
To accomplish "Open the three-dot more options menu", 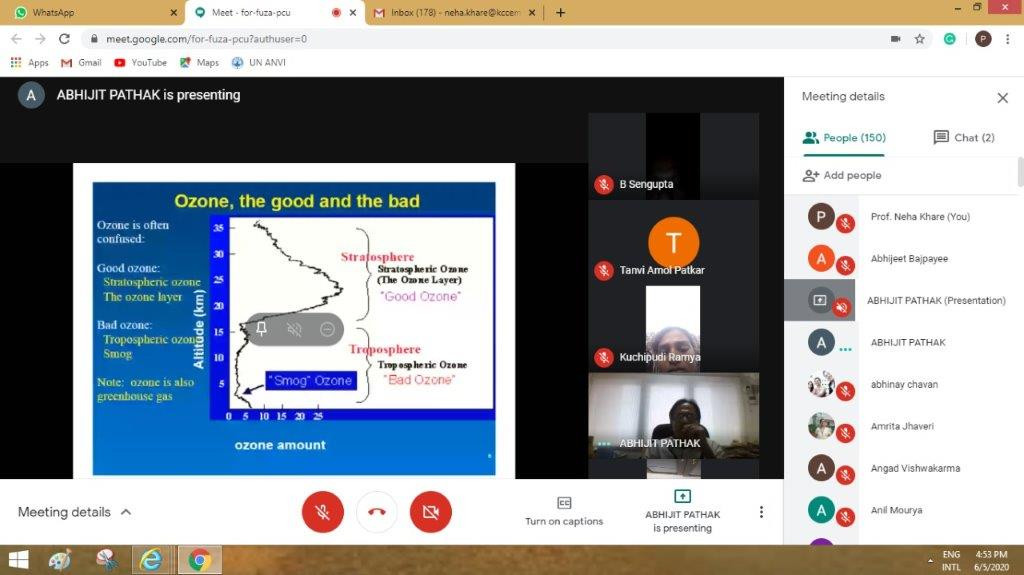I will click(x=761, y=512).
